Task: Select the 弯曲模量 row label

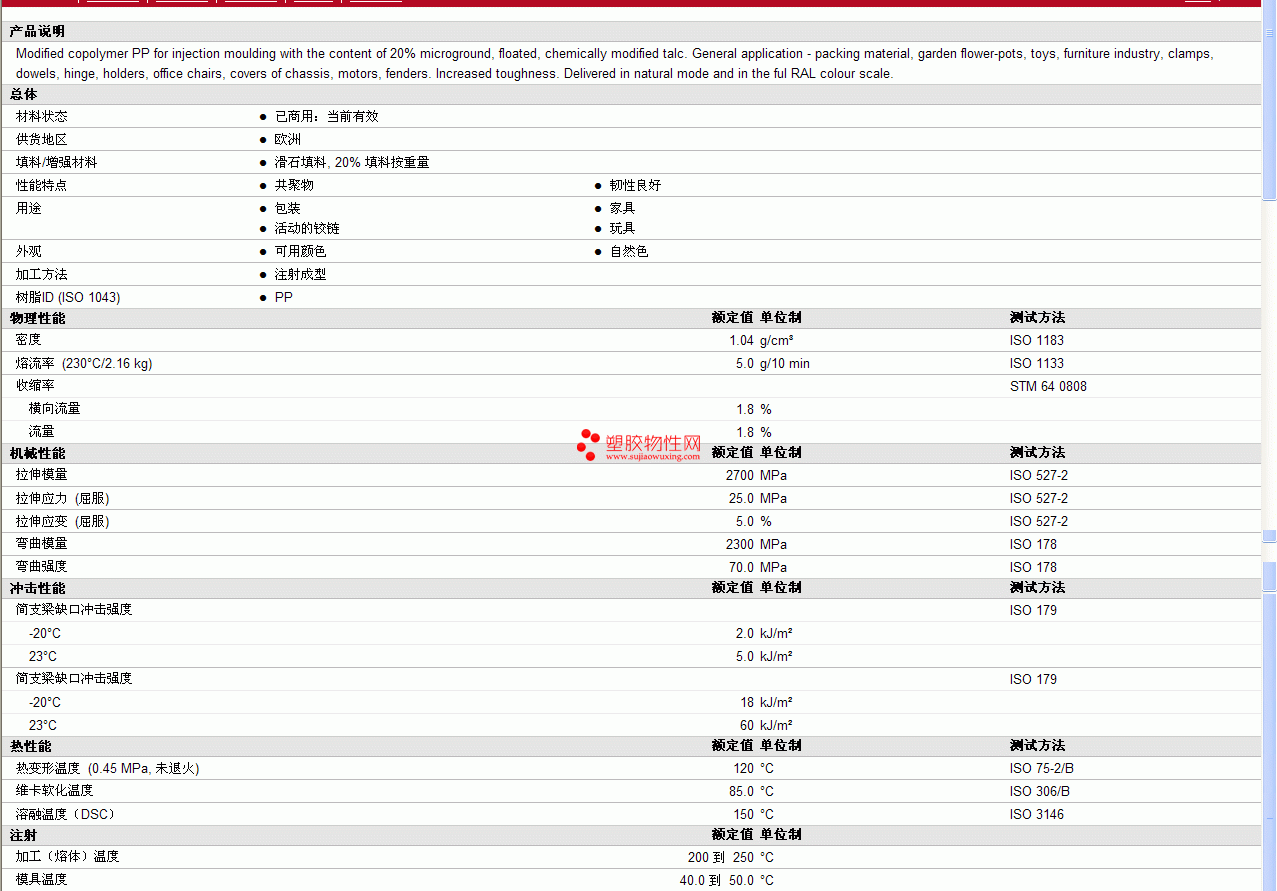Action: coord(42,544)
